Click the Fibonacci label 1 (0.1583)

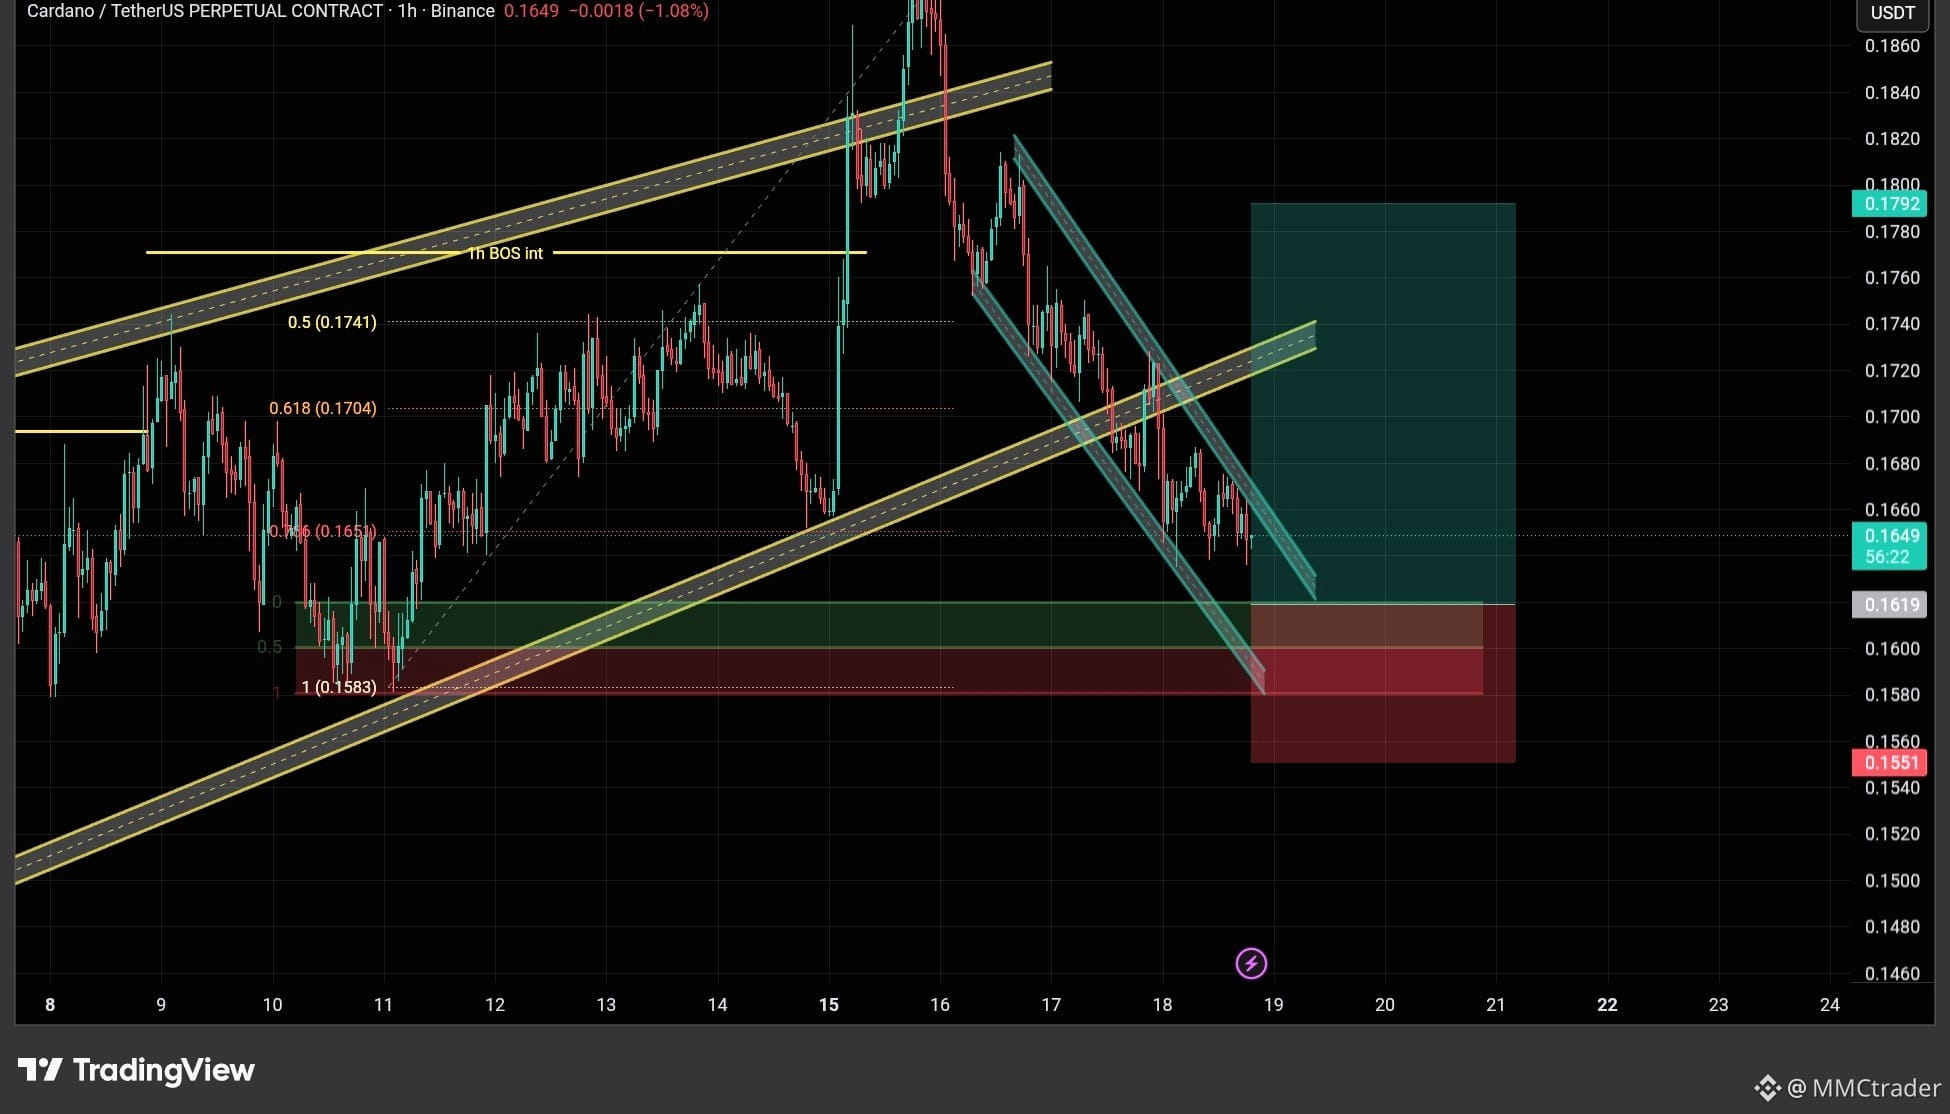coord(339,687)
